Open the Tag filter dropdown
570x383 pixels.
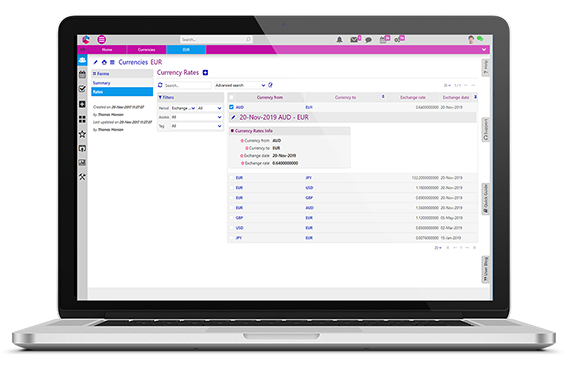(x=196, y=126)
